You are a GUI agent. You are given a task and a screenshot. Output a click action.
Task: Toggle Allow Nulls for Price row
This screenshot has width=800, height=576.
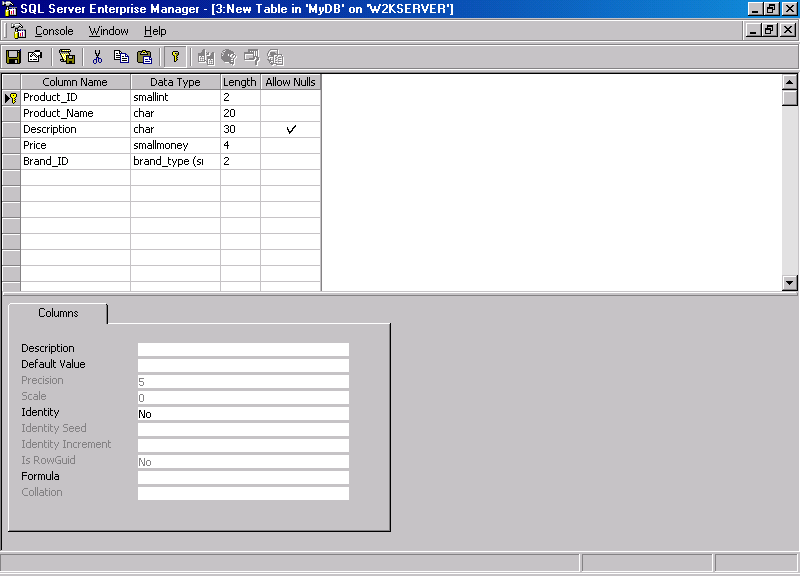click(291, 145)
